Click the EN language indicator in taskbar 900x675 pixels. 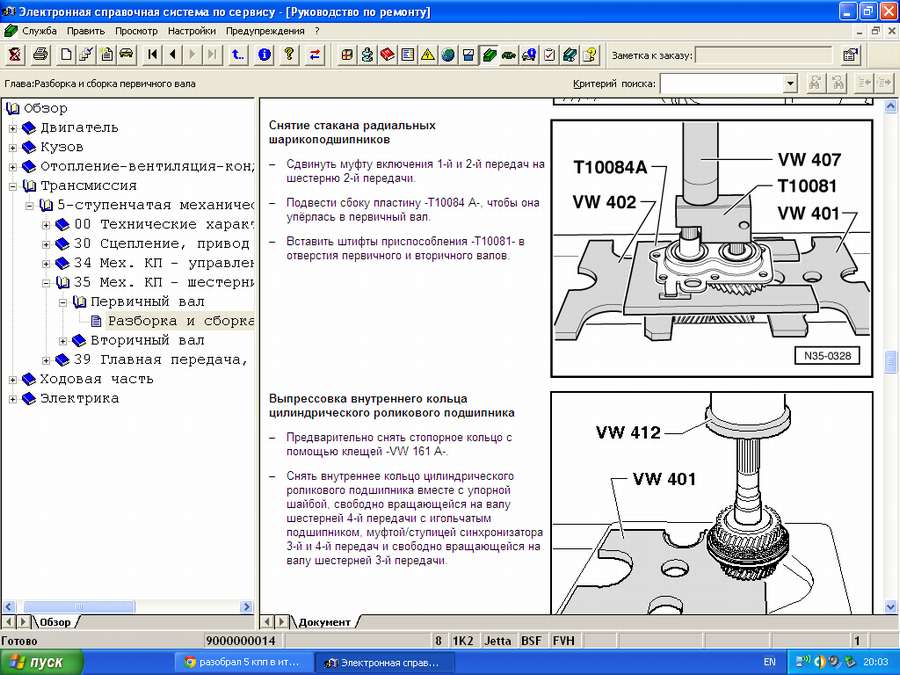(x=770, y=662)
